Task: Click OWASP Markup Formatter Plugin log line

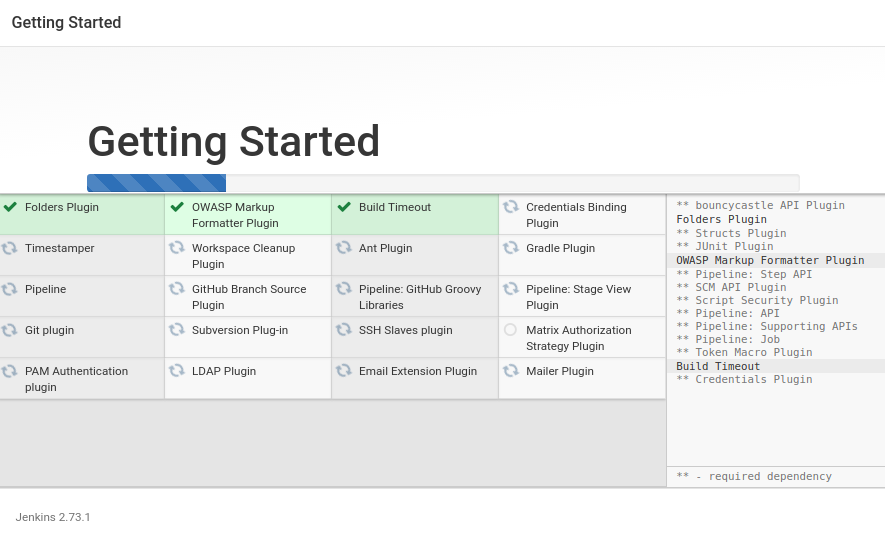Action: 770,260
